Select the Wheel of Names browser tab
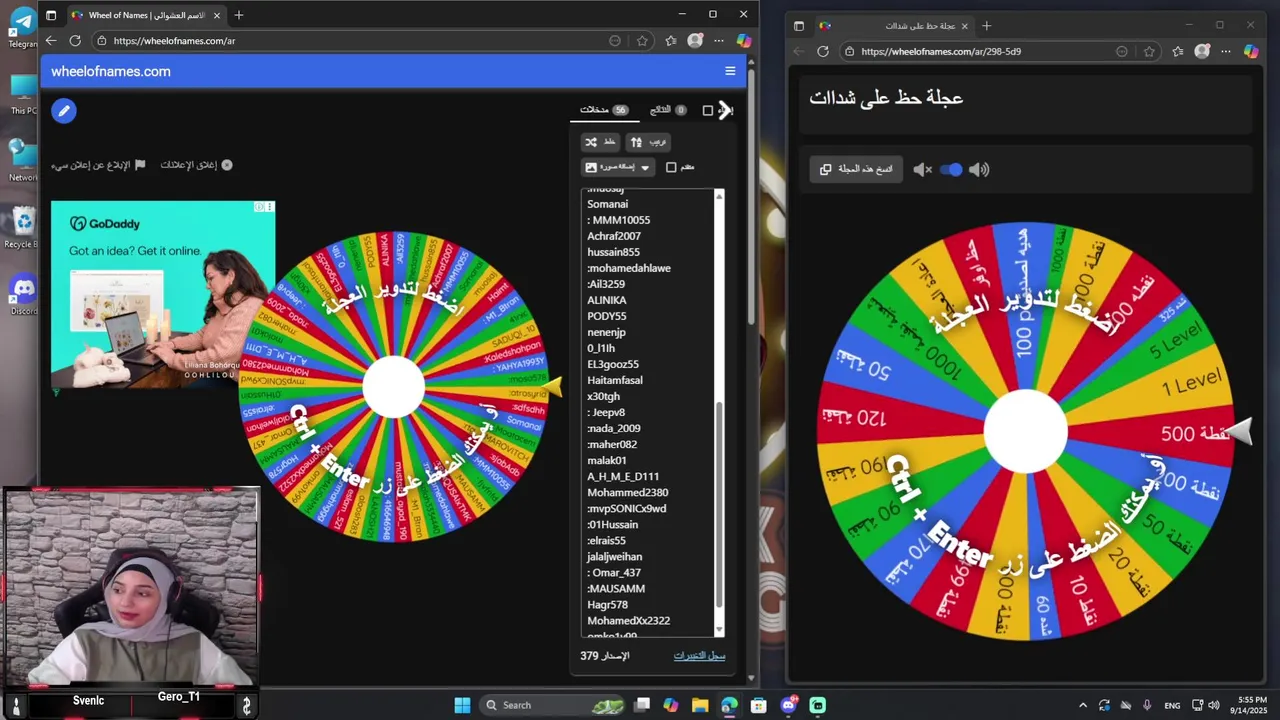Screen dimensions: 1280x720 (147, 15)
